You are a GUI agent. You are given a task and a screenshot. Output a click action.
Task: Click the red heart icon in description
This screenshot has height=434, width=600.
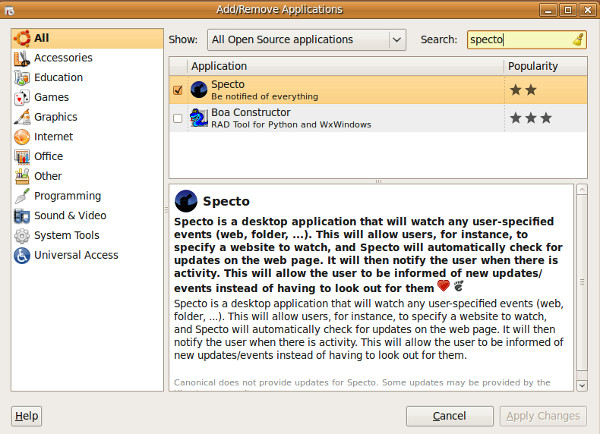click(x=443, y=286)
